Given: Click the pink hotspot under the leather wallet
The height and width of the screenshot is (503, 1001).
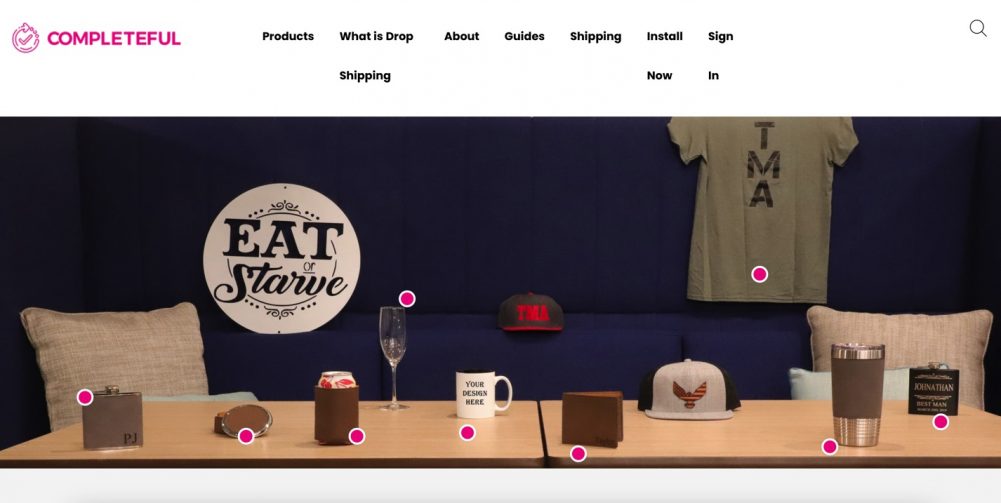Looking at the screenshot, I should (578, 454).
